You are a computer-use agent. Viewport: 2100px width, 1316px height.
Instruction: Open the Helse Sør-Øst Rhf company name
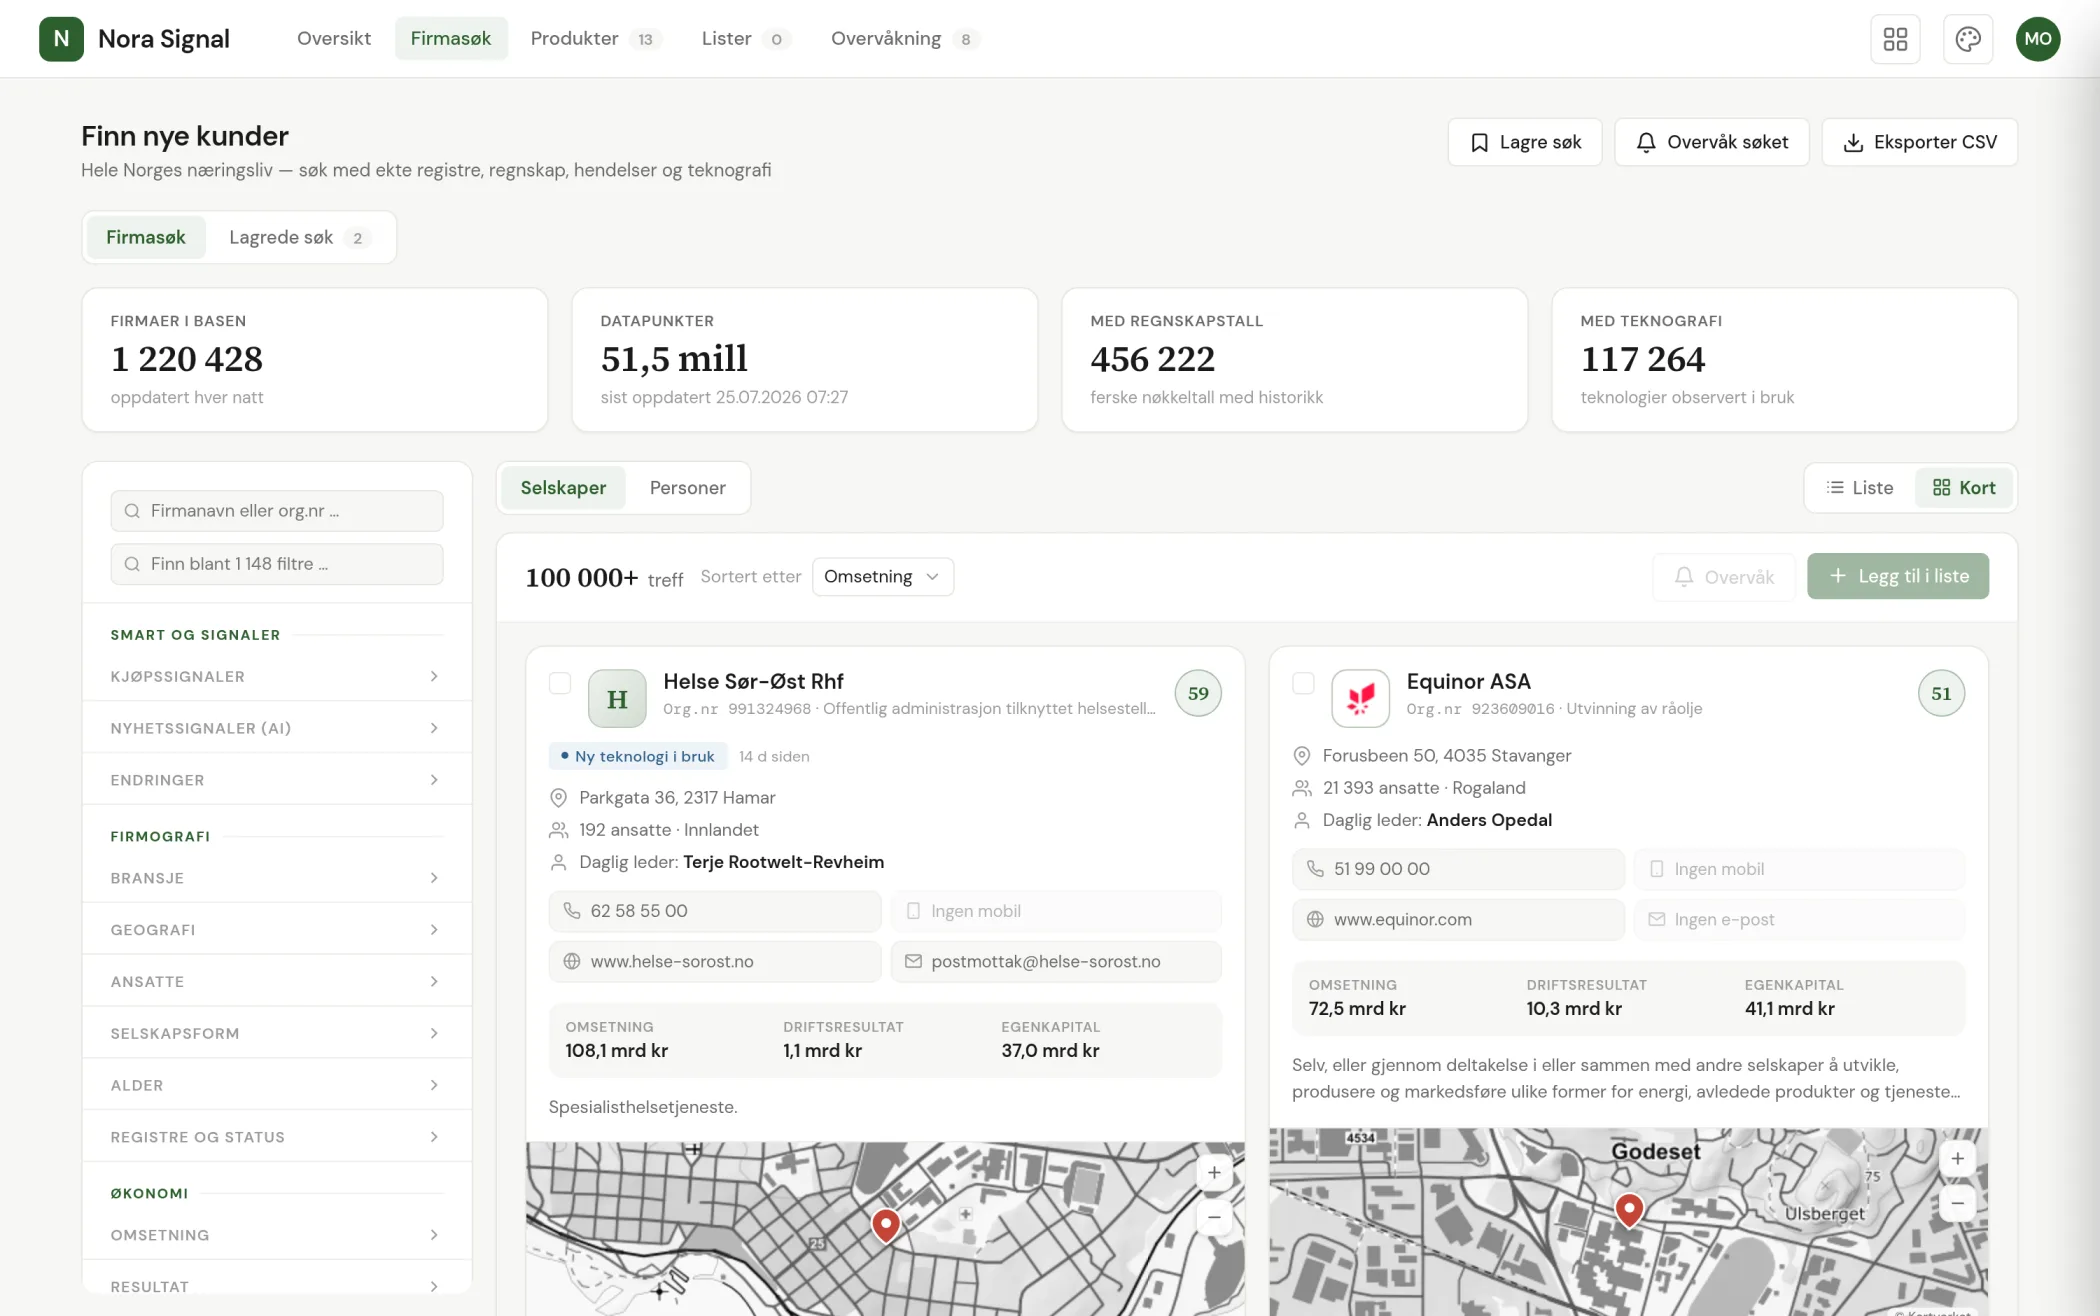pyautogui.click(x=753, y=681)
